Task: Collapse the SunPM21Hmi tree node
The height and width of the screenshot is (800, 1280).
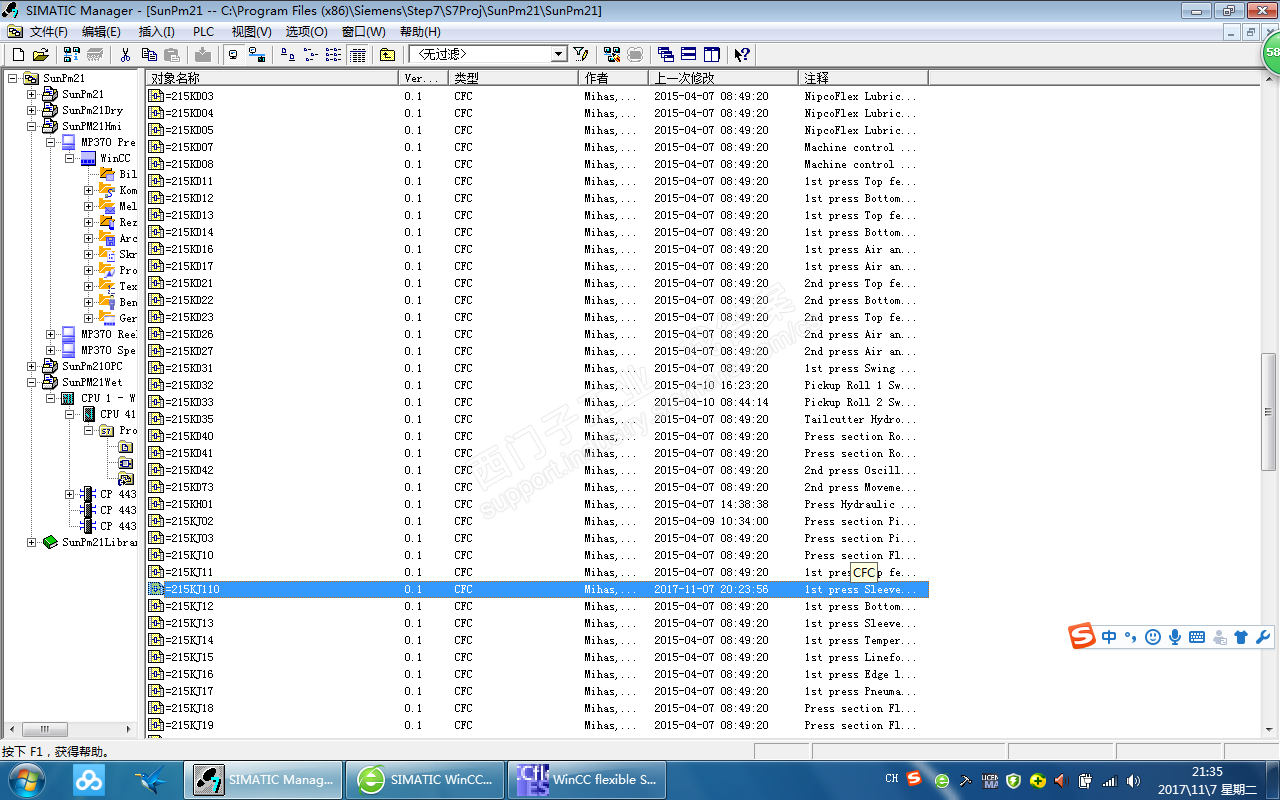Action: [x=32, y=126]
